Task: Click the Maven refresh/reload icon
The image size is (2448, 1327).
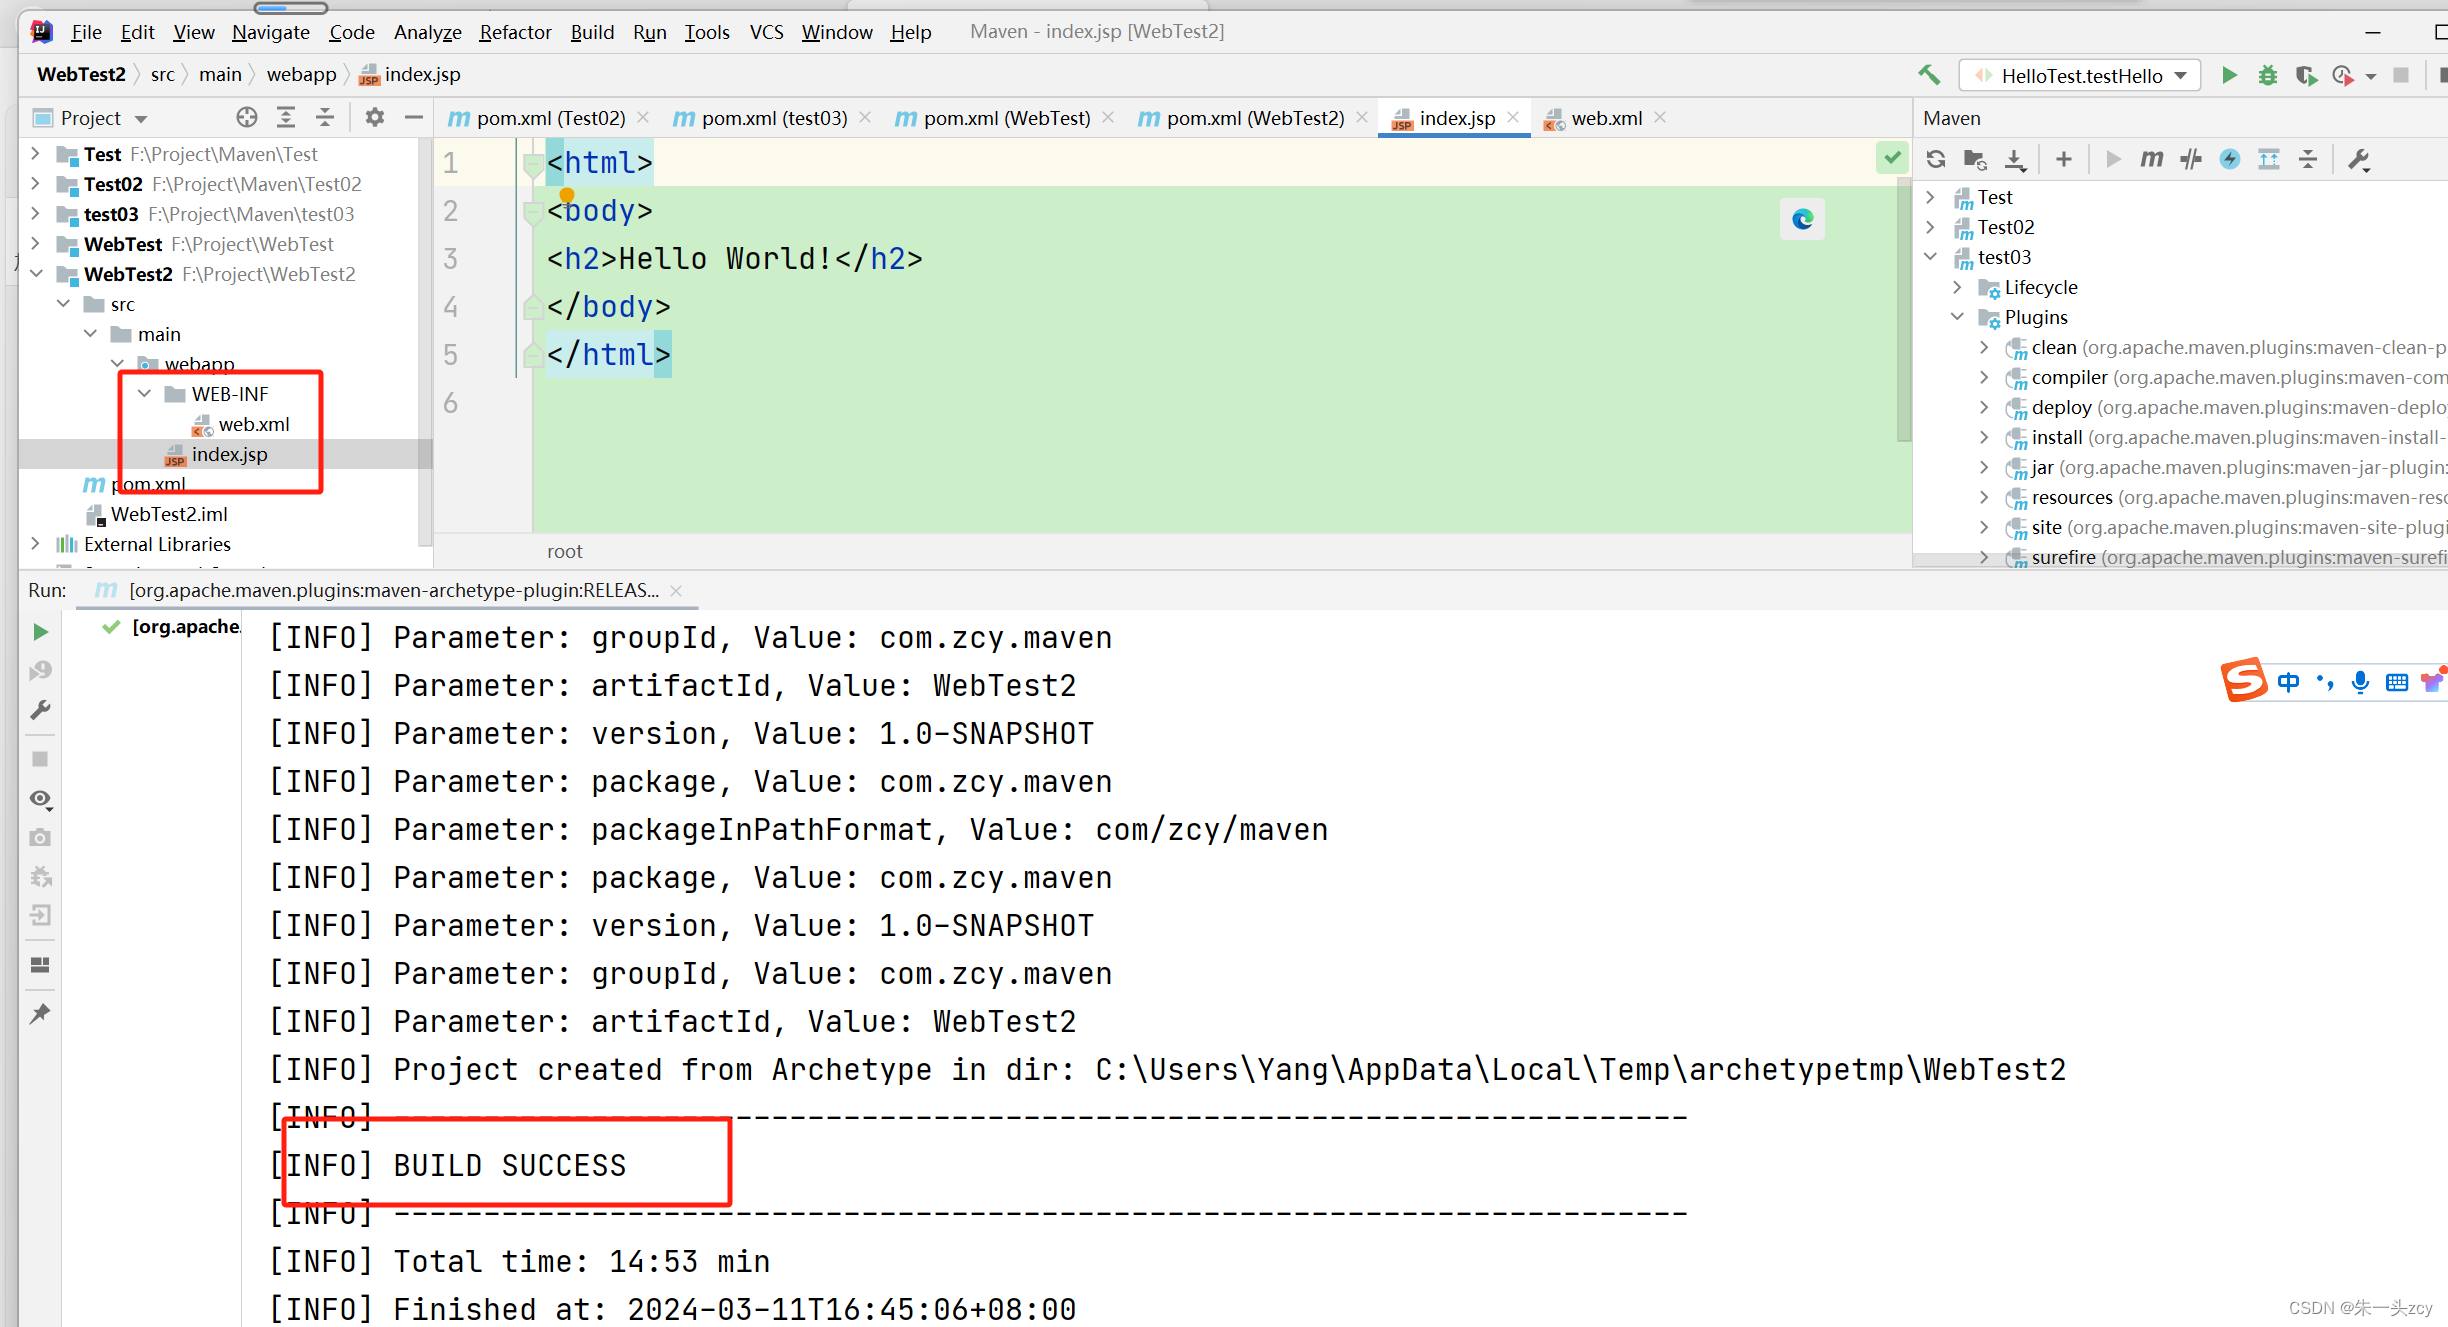Action: pos(1940,159)
